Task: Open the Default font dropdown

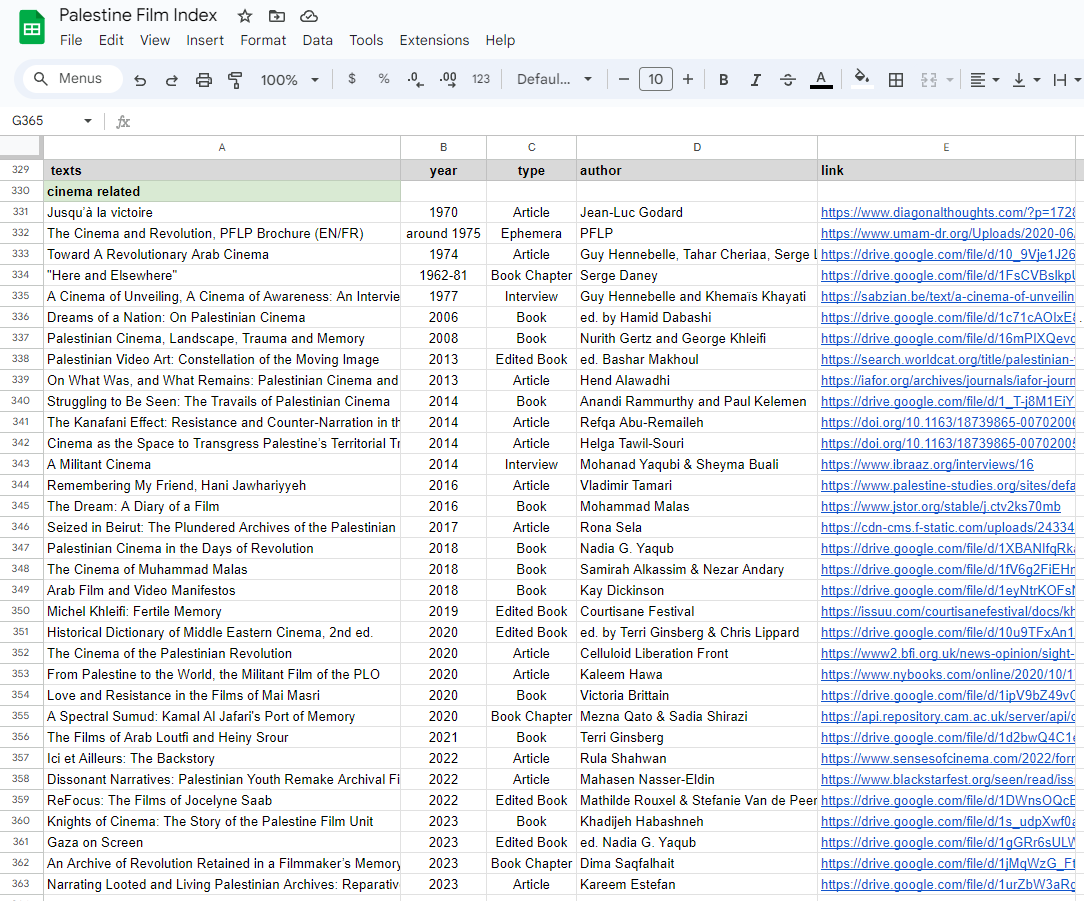Action: click(554, 79)
